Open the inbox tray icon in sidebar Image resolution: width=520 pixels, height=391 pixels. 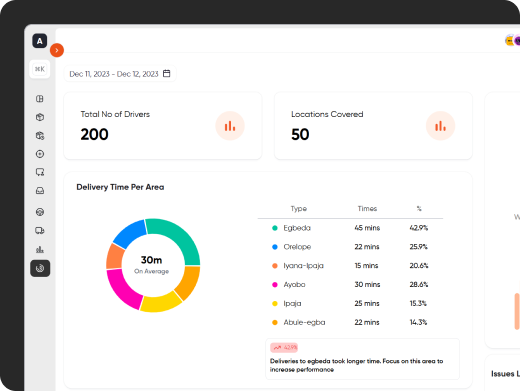click(x=40, y=191)
